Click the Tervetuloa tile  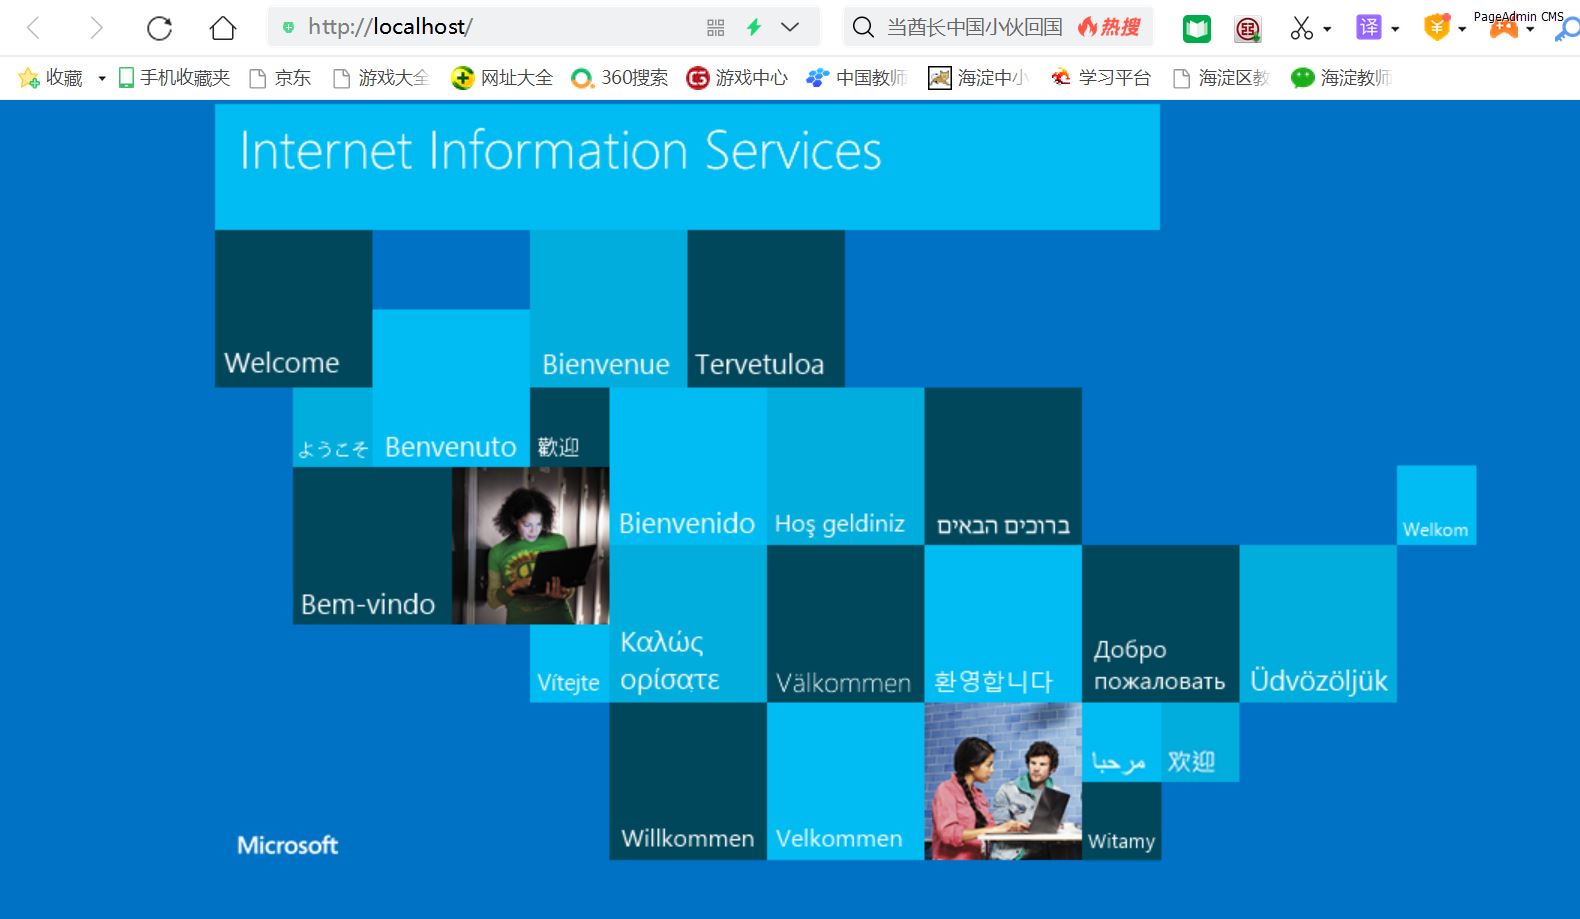pyautogui.click(x=766, y=309)
